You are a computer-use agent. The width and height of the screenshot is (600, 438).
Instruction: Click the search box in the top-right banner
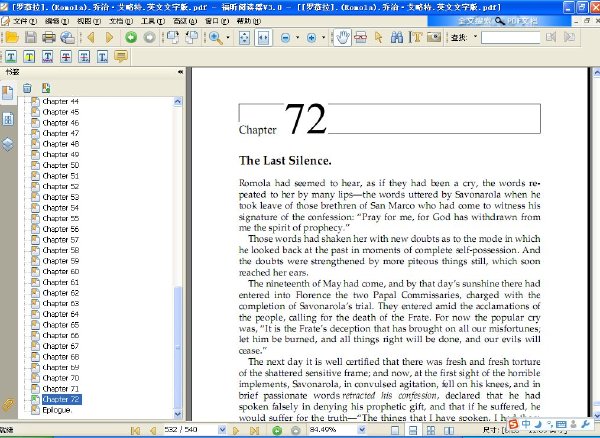(499, 21)
